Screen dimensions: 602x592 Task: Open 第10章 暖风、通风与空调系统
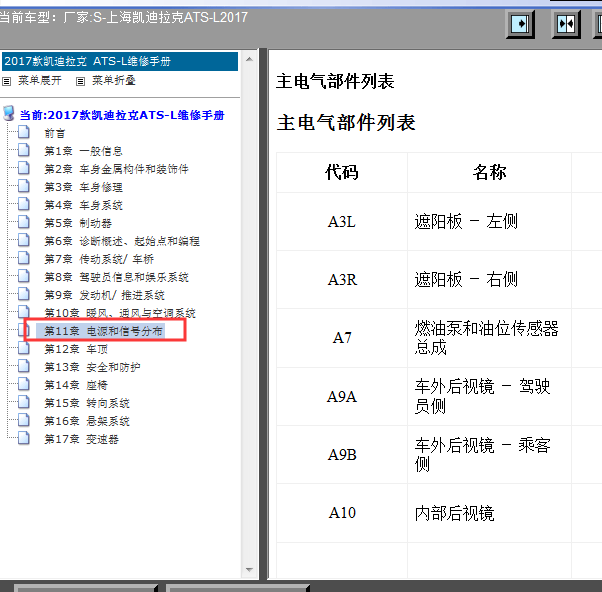pyautogui.click(x=120, y=313)
